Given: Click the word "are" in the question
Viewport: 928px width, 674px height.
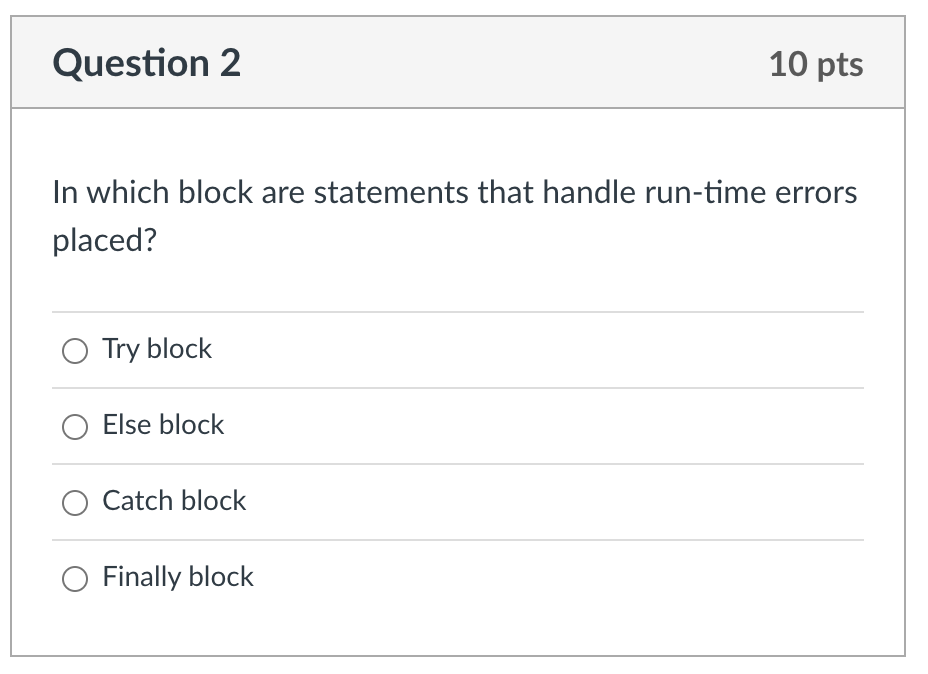Looking at the screenshot, I should (x=283, y=192).
